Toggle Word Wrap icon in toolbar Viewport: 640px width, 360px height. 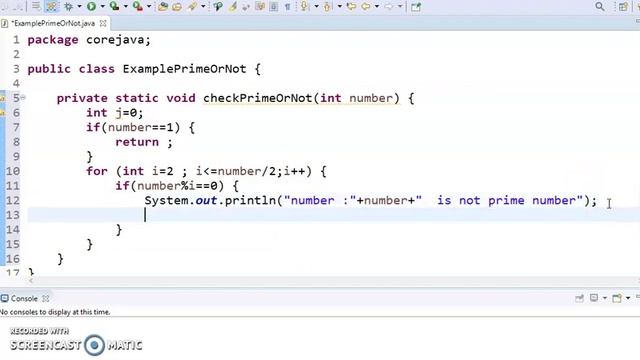pos(36,6)
